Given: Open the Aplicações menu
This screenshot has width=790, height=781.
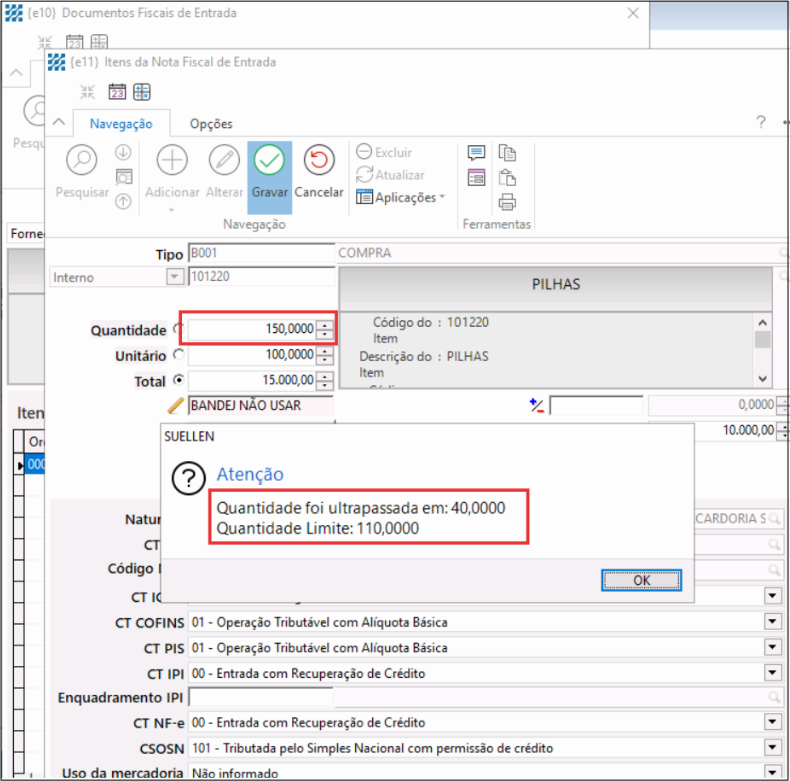Looking at the screenshot, I should pos(401,197).
